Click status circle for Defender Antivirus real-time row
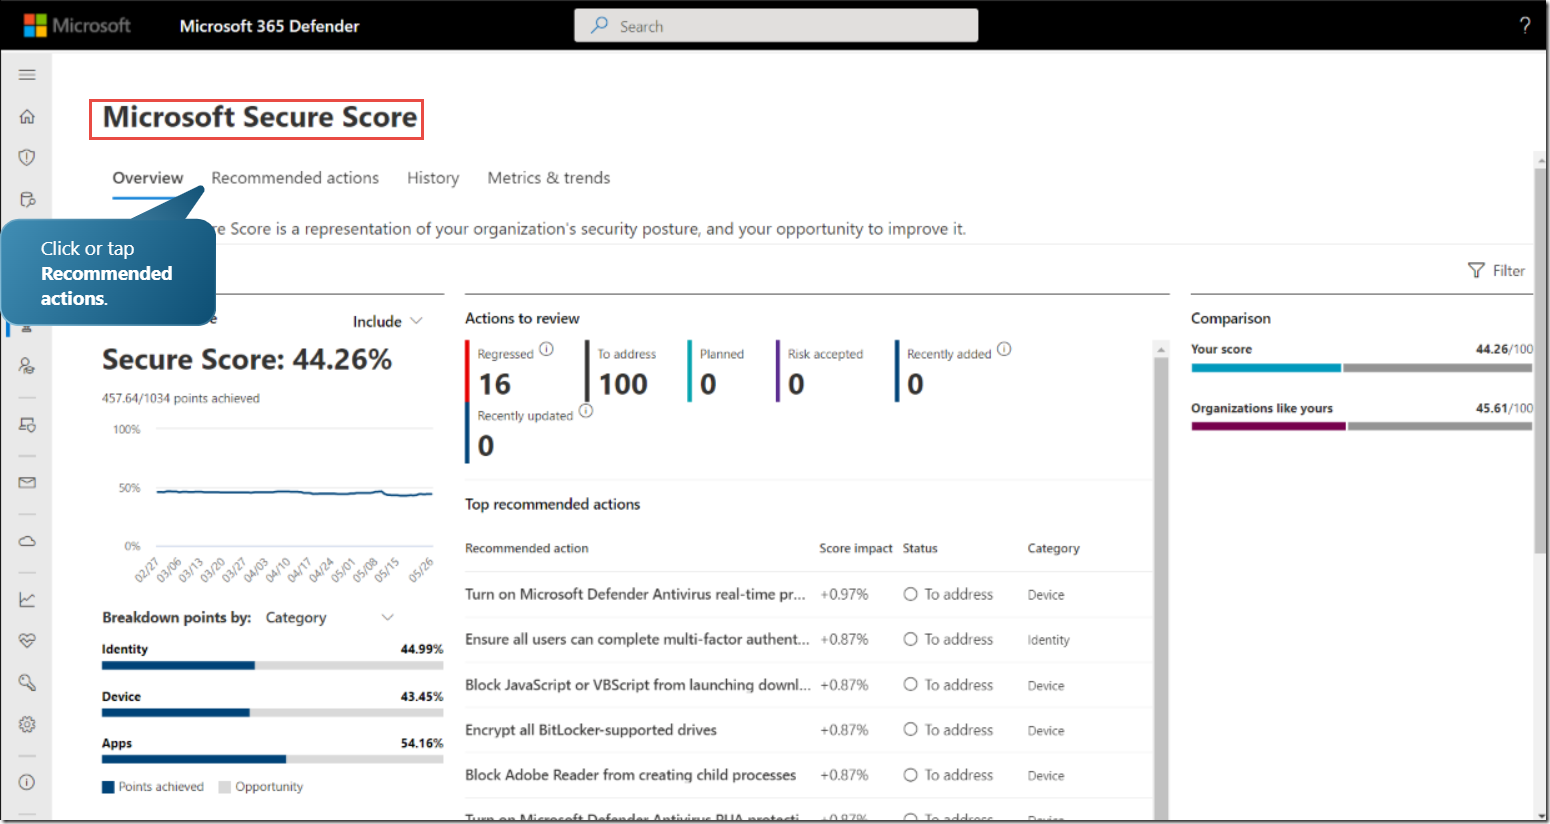The width and height of the screenshot is (1550, 824). pyautogui.click(x=910, y=594)
